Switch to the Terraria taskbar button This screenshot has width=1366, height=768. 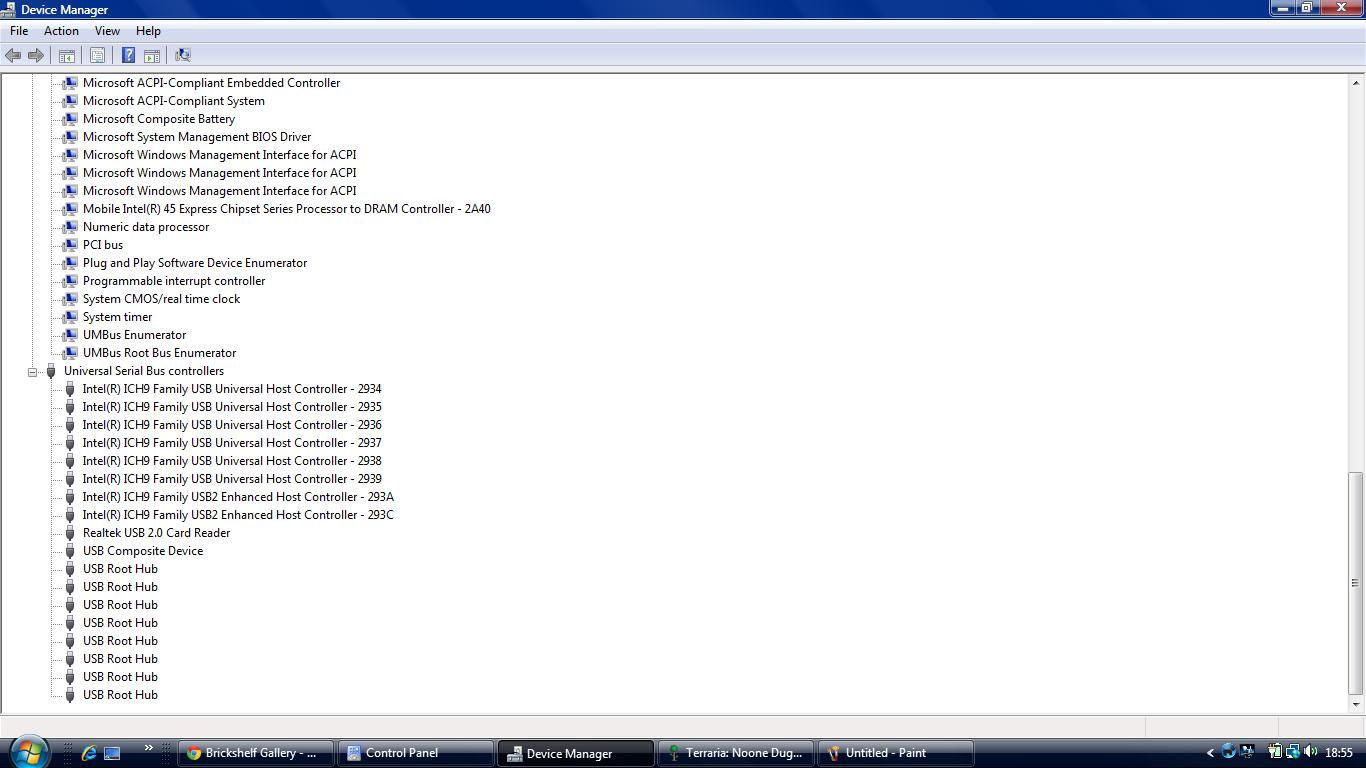(x=737, y=753)
